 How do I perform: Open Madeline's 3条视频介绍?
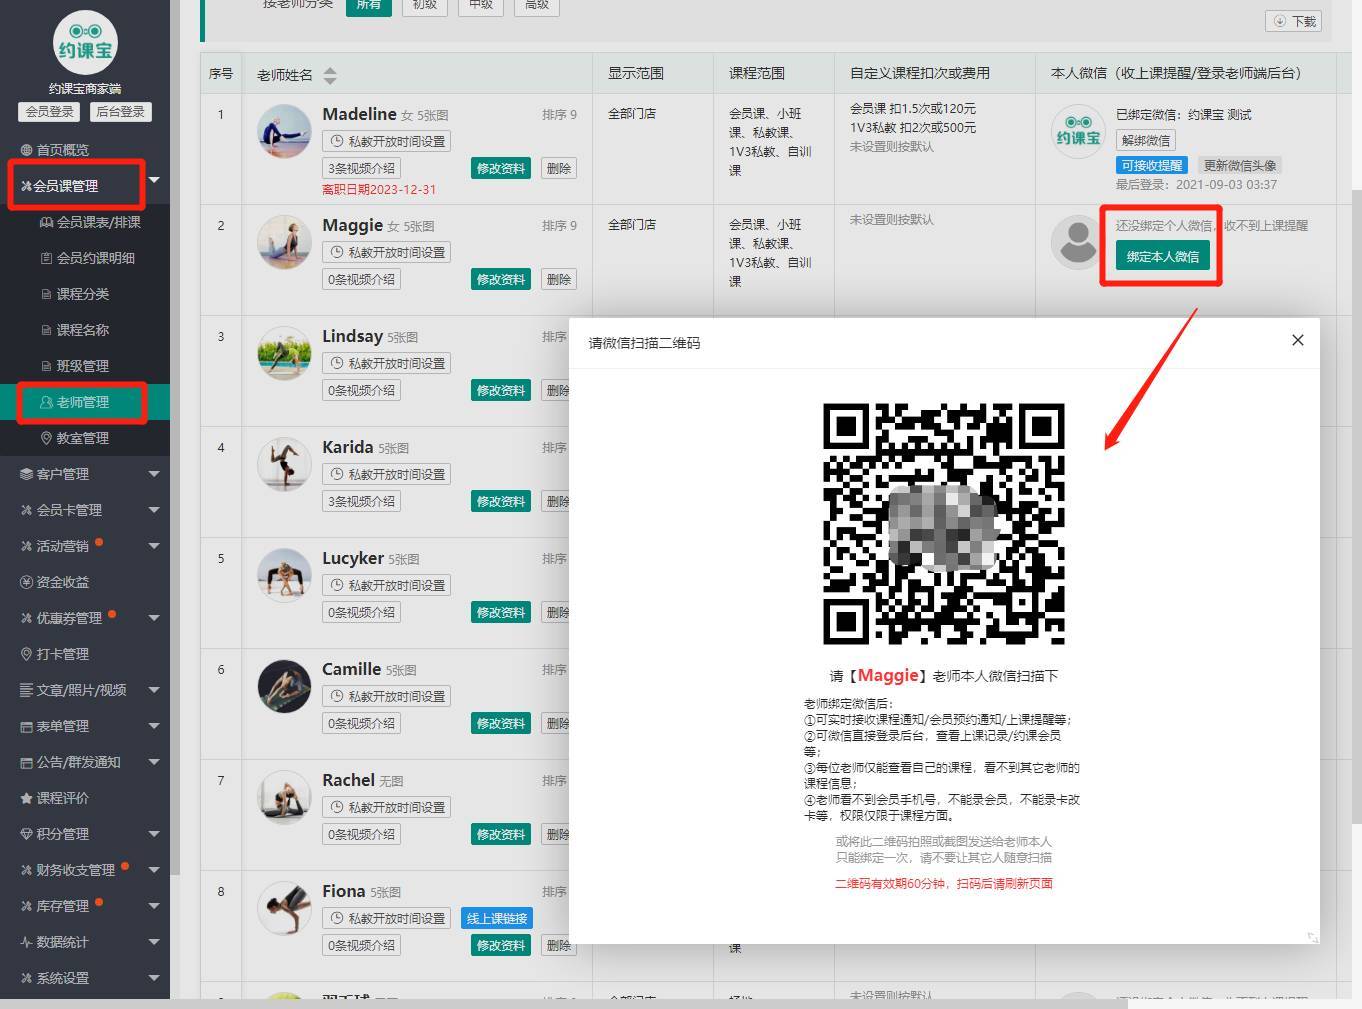pos(362,168)
